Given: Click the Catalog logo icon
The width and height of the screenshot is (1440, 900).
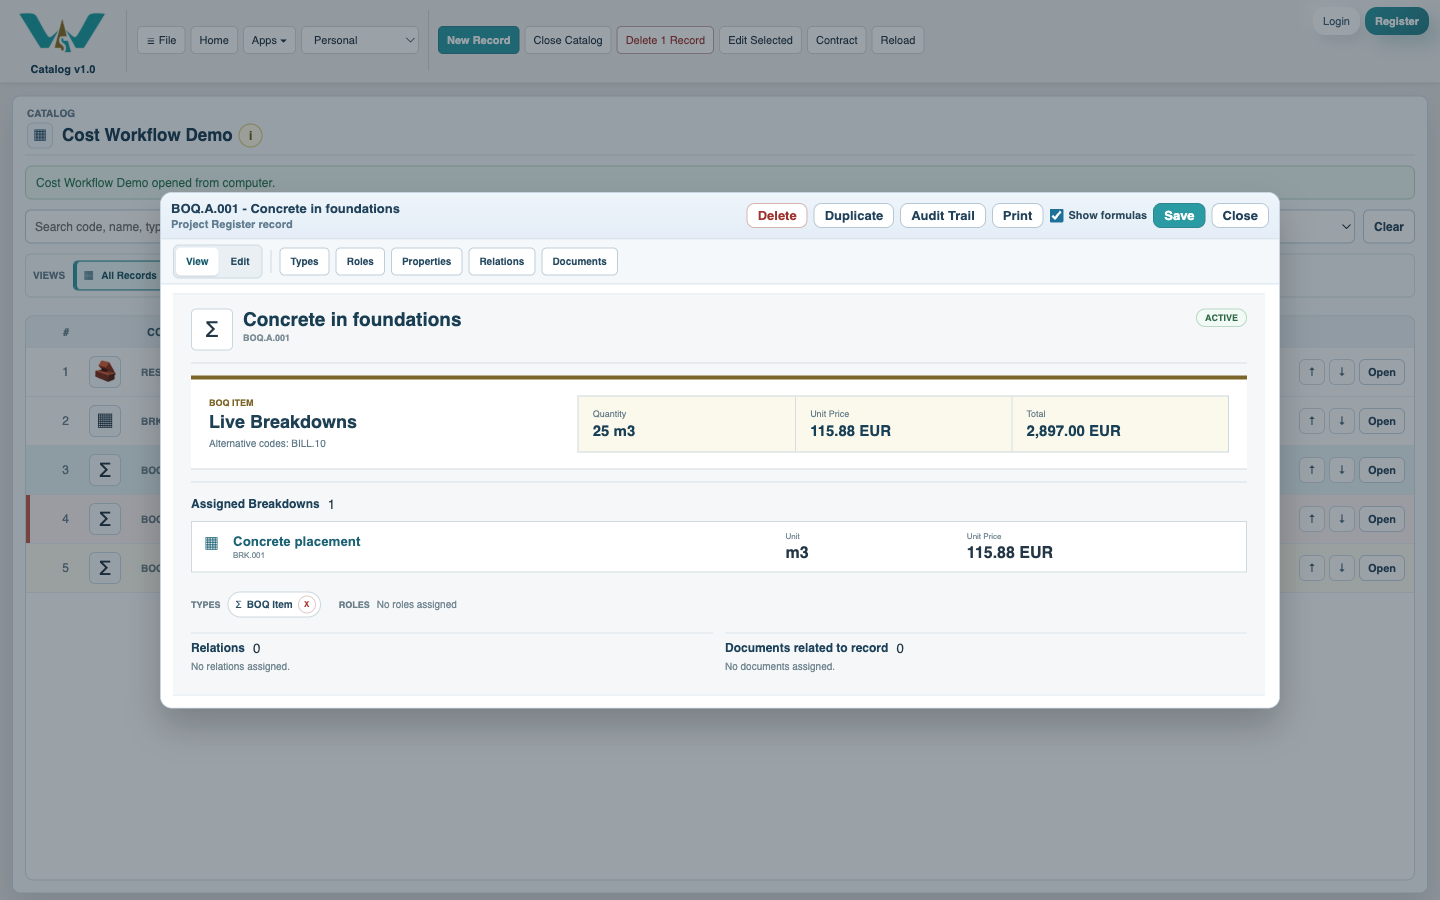Looking at the screenshot, I should (62, 32).
